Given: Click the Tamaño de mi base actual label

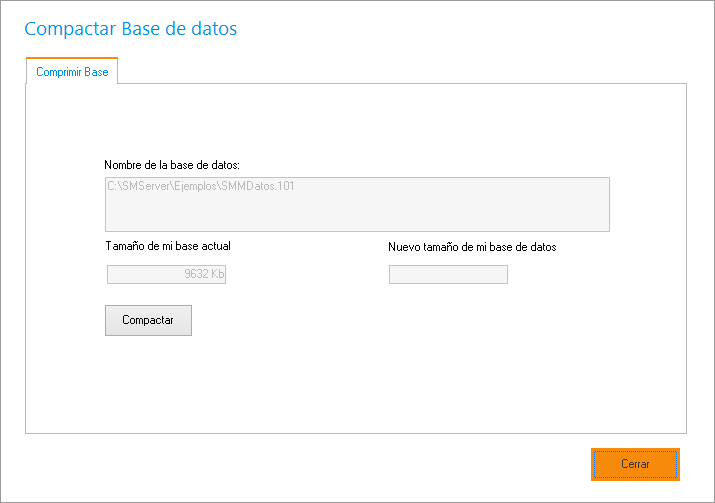Looking at the screenshot, I should click(168, 246).
